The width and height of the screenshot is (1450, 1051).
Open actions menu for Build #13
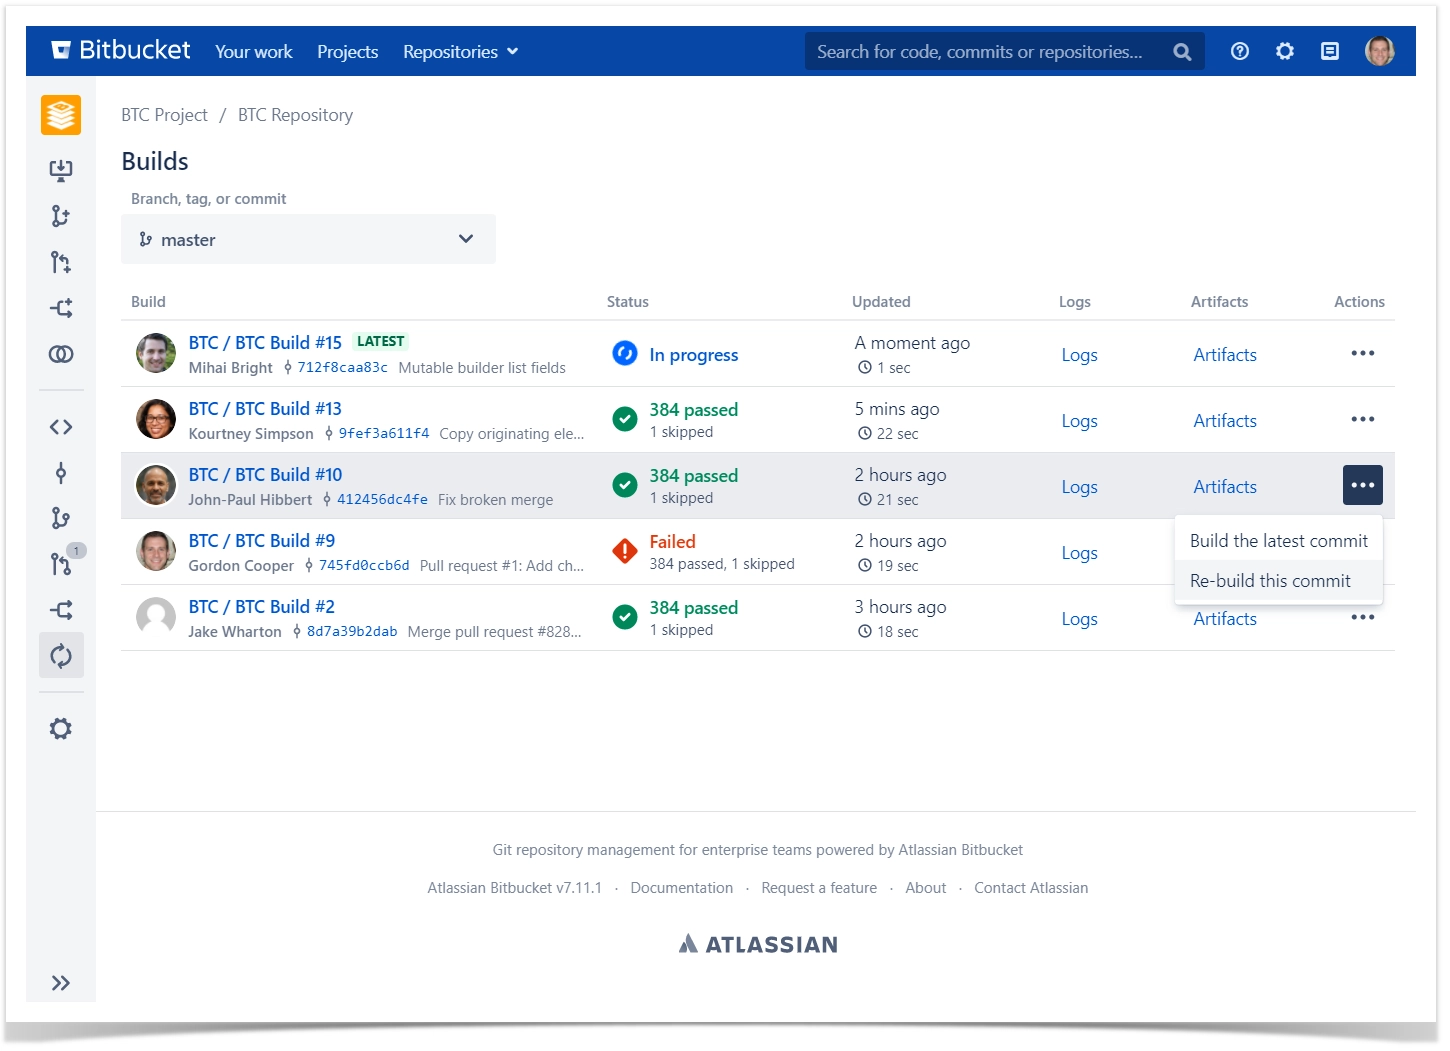[x=1363, y=419]
